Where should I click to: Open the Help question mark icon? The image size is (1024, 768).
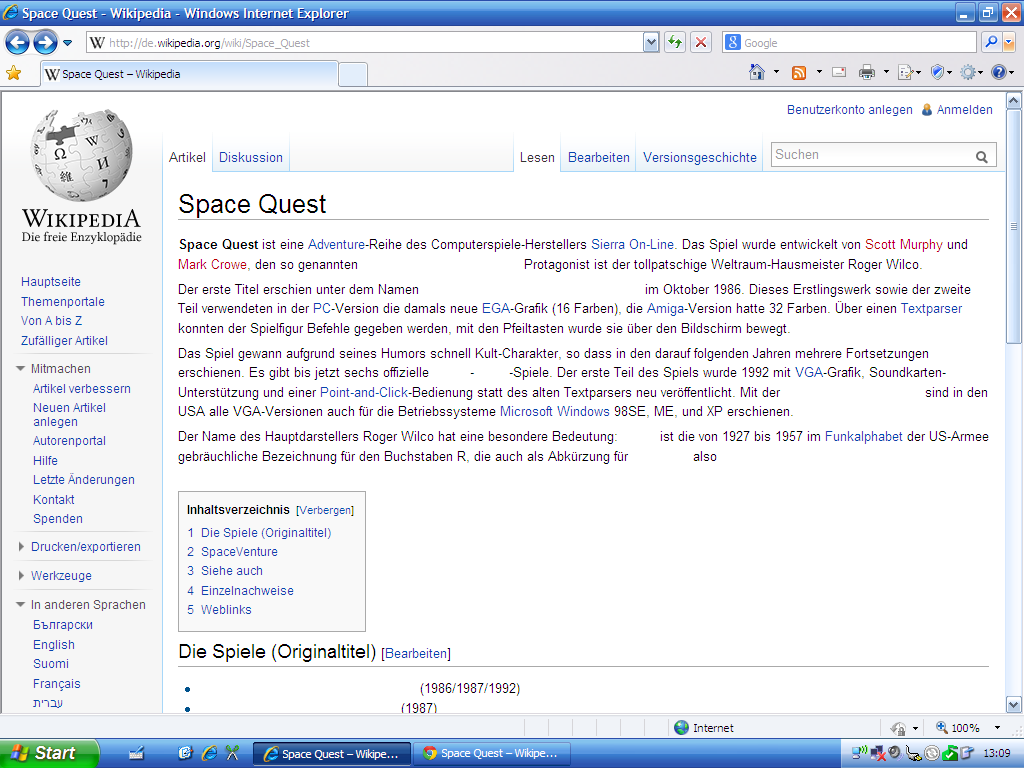1002,72
